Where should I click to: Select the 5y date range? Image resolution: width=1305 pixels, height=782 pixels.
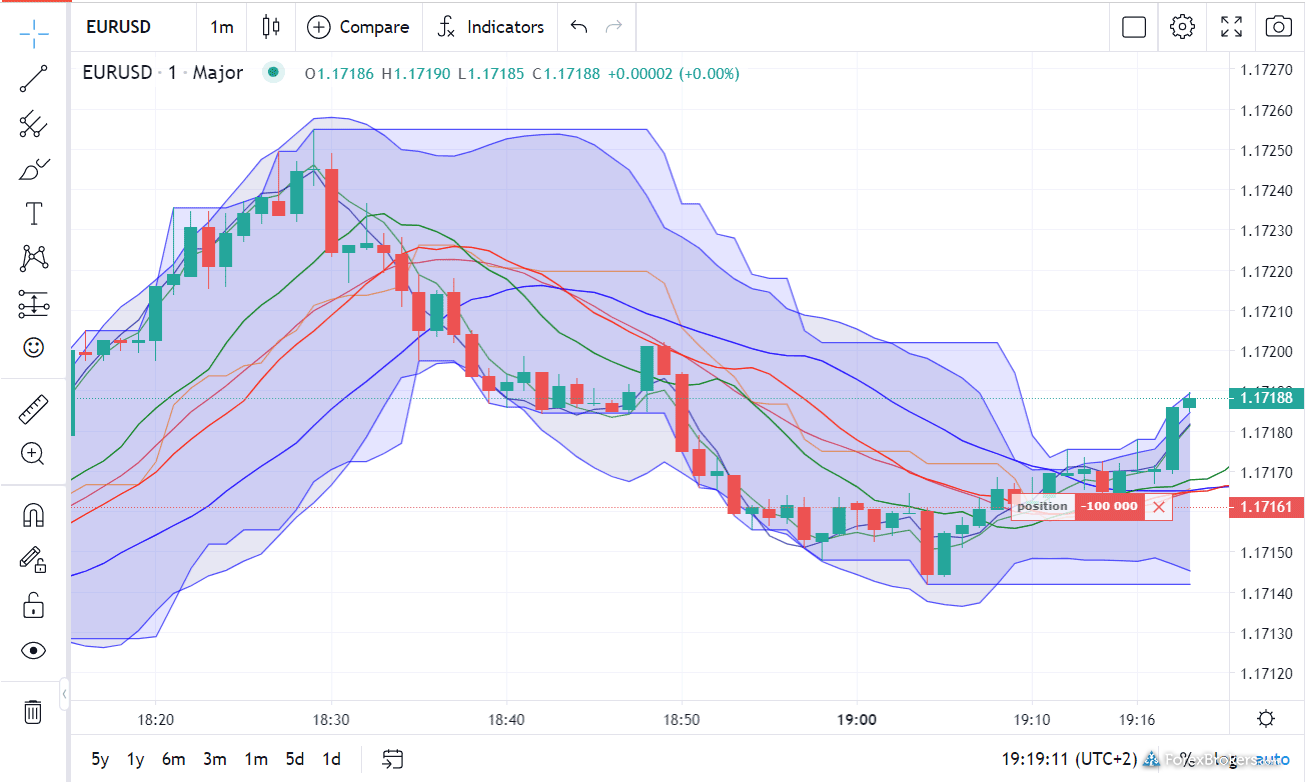[101, 759]
